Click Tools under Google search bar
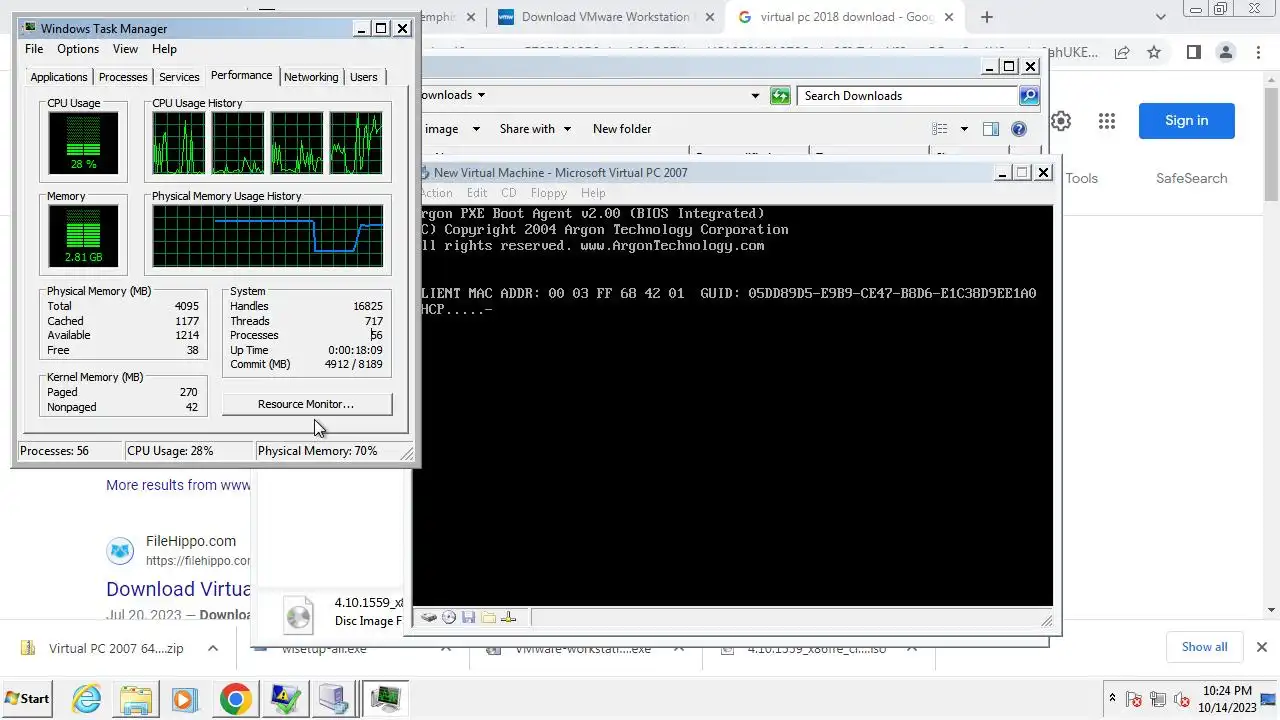The height and width of the screenshot is (720, 1280). point(1081,179)
